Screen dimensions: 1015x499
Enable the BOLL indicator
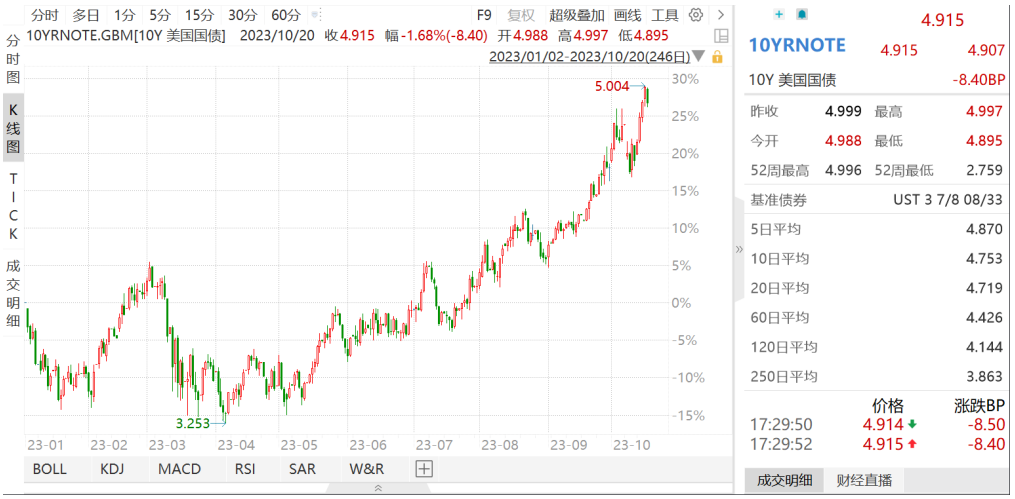tap(50, 468)
